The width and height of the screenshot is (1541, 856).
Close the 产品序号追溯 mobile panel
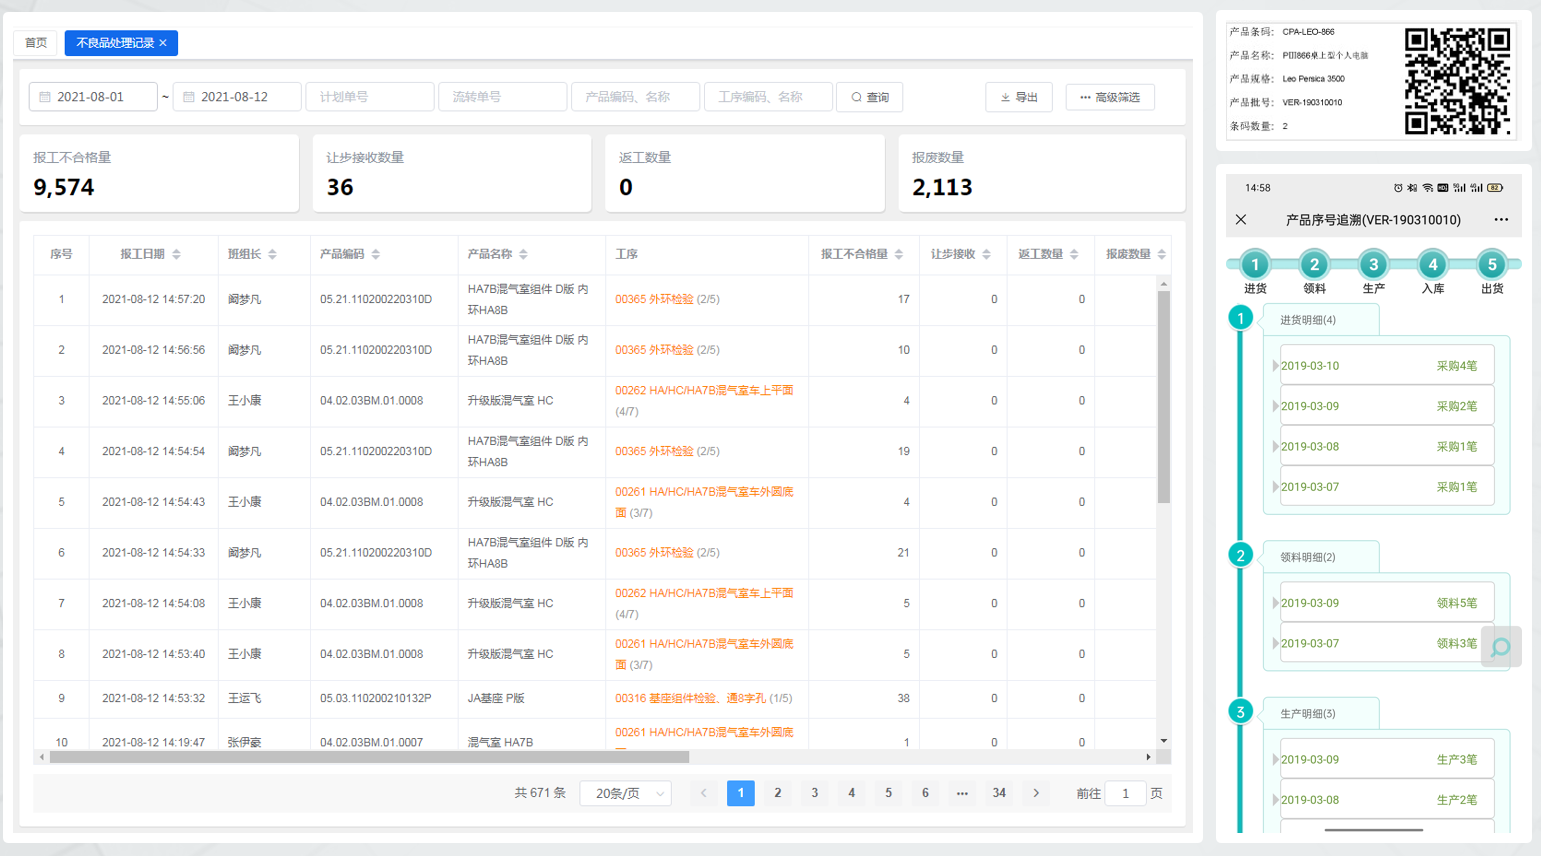[1241, 220]
